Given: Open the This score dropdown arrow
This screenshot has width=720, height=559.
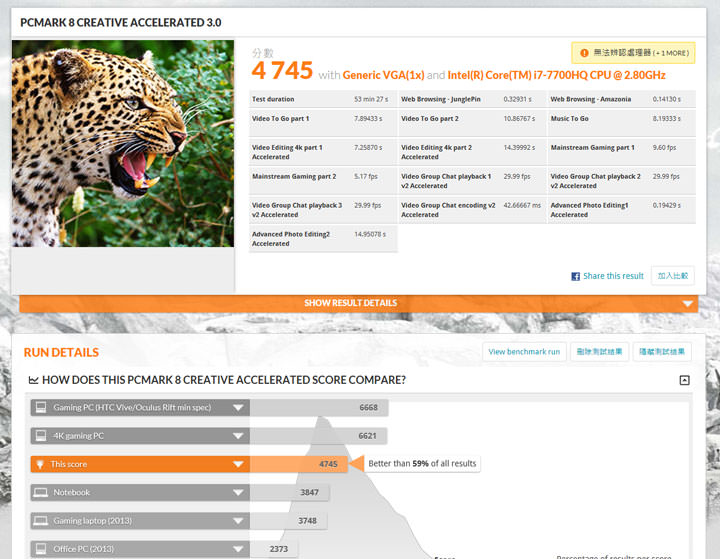Looking at the screenshot, I should coord(238,464).
